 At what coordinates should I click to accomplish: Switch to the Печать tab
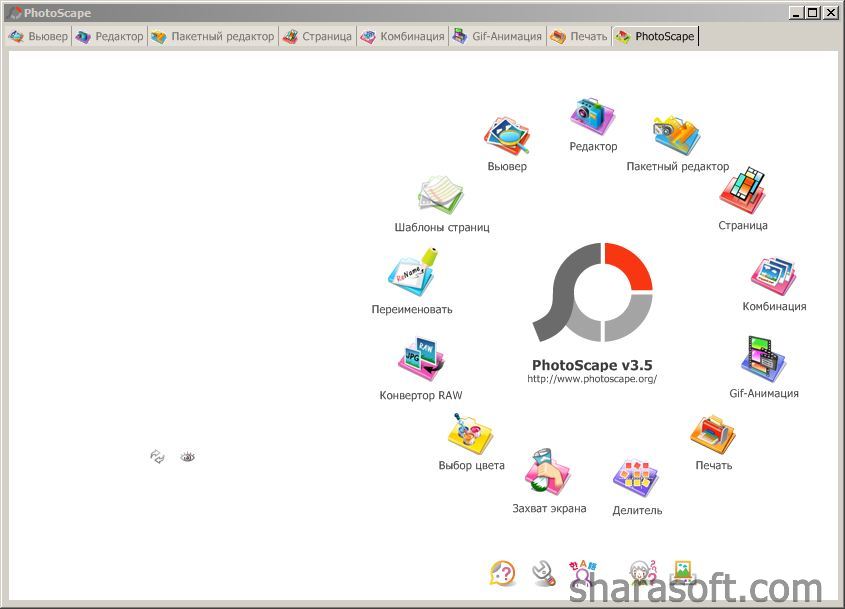(x=579, y=37)
